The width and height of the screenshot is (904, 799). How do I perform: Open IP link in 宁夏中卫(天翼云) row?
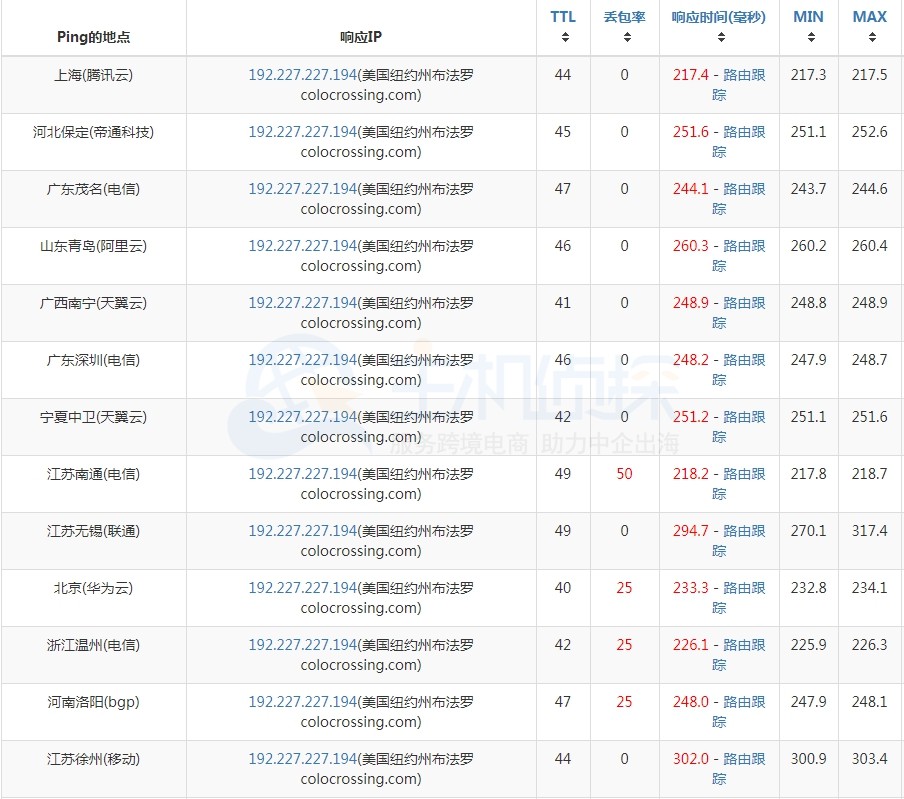coord(303,417)
